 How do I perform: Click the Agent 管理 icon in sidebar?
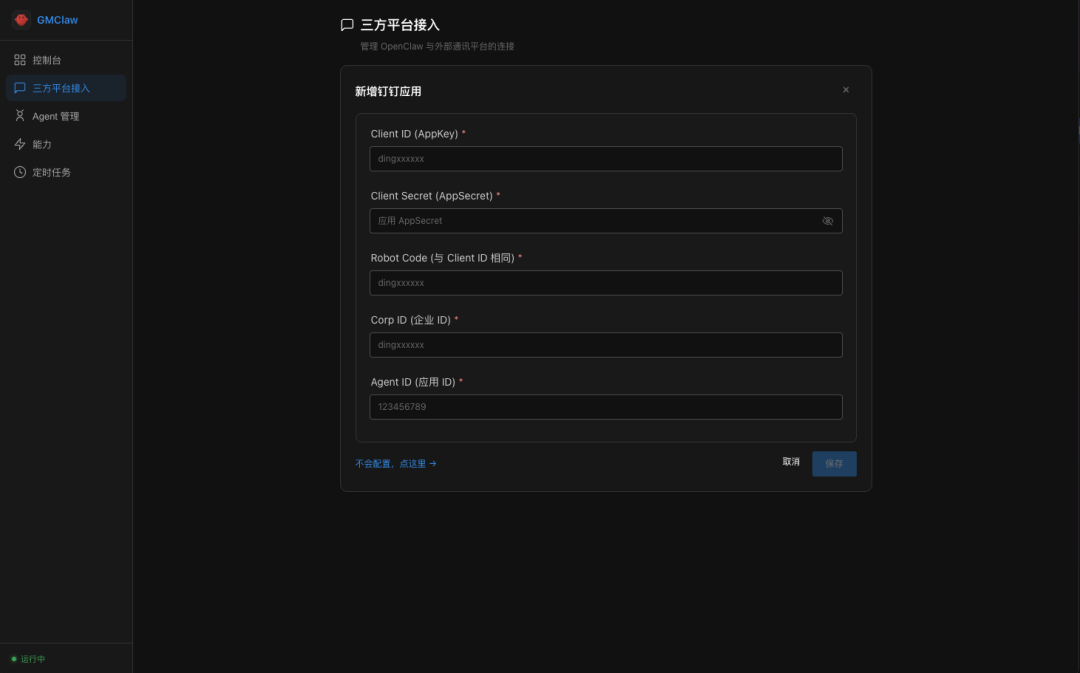(20, 116)
